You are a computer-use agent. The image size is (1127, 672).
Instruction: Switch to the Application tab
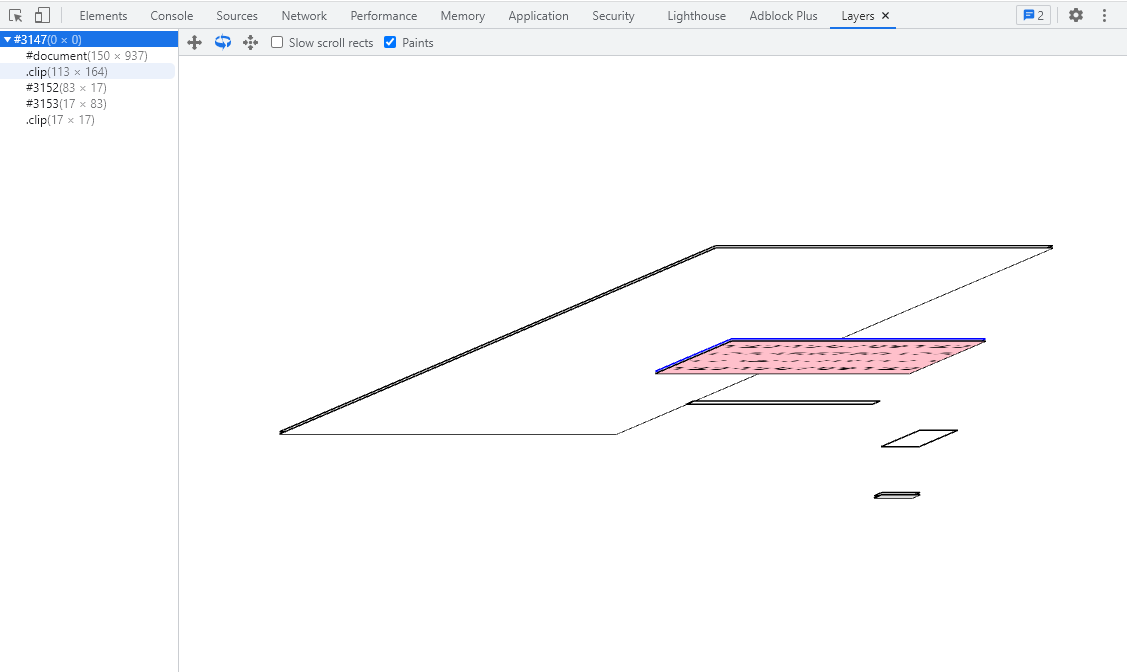(x=538, y=16)
